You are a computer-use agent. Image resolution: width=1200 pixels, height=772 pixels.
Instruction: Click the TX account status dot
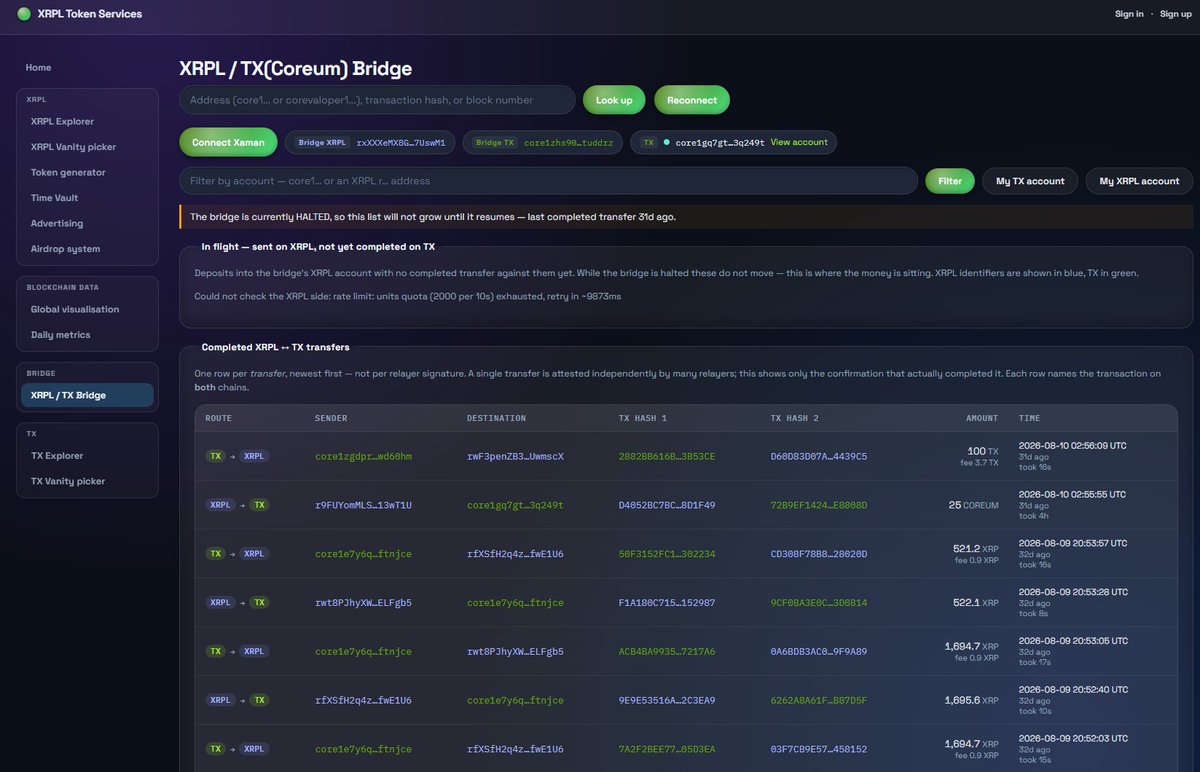pyautogui.click(x=666, y=143)
